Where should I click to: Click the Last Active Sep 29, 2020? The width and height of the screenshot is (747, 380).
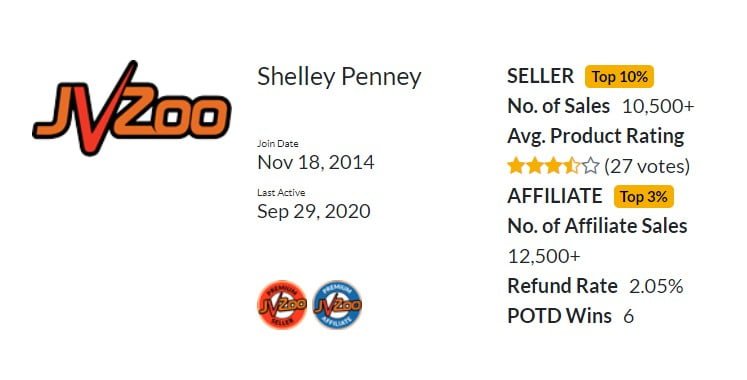314,211
